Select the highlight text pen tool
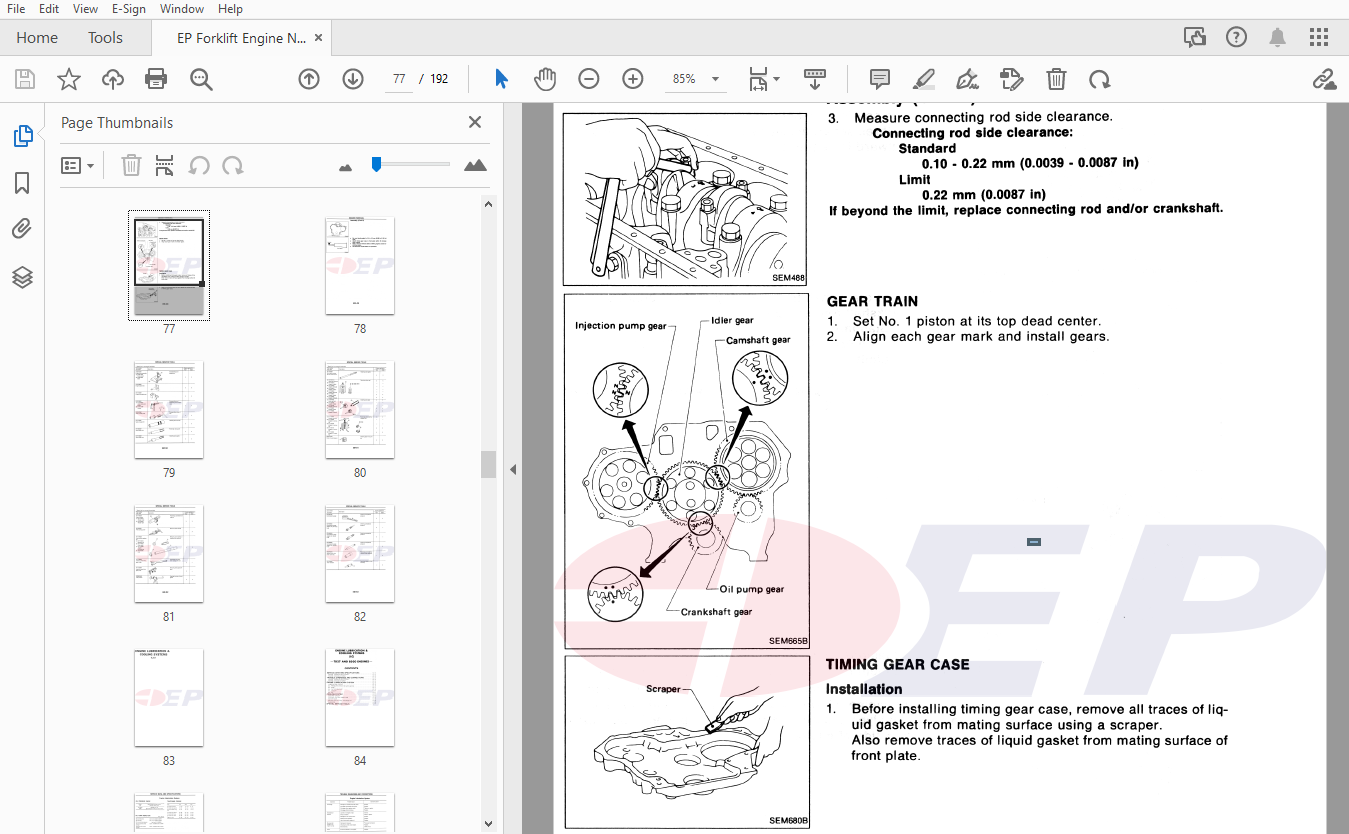 coord(924,79)
